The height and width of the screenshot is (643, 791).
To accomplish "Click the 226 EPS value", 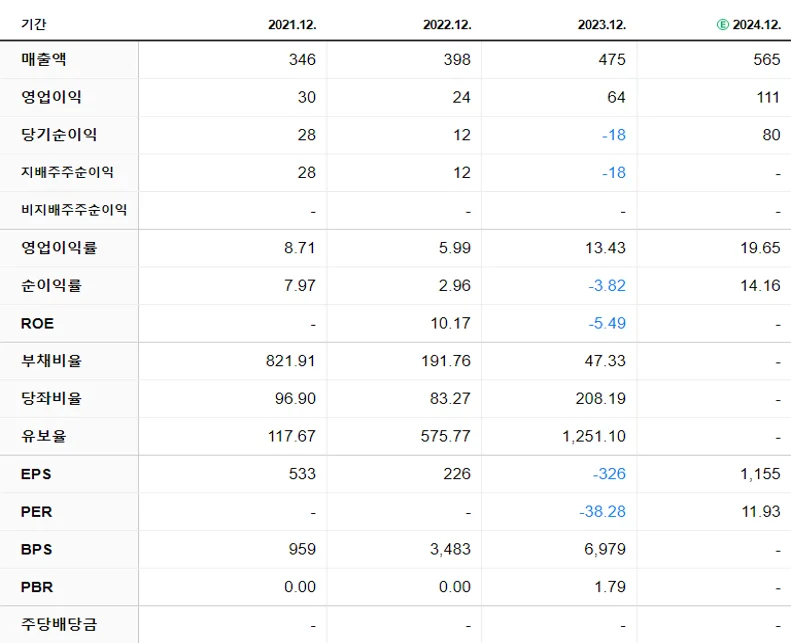I will pyautogui.click(x=457, y=474).
